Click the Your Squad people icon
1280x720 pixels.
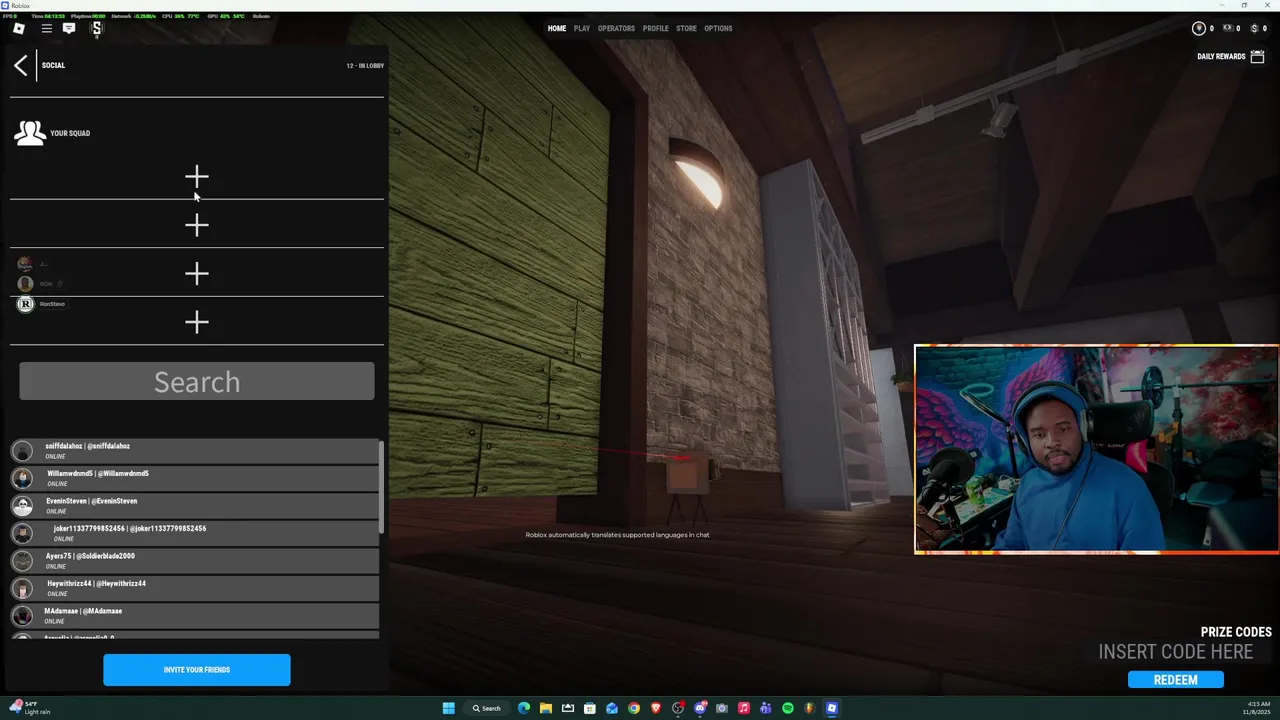click(30, 133)
